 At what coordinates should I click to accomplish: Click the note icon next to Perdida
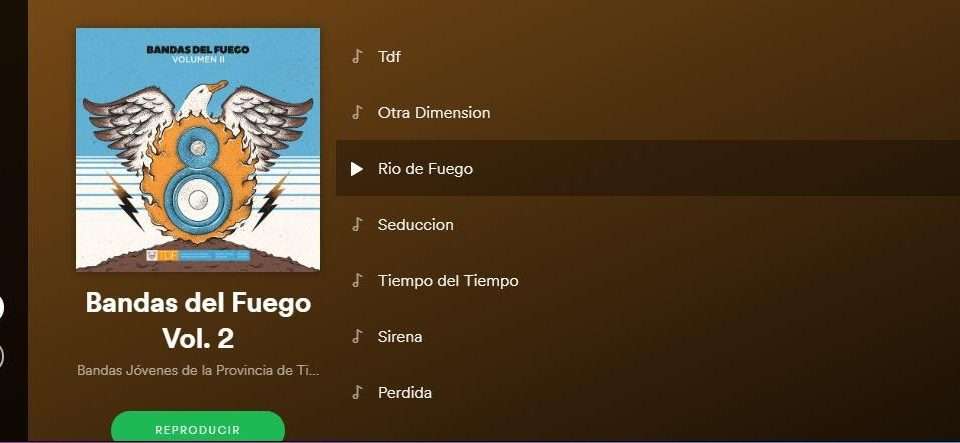click(x=357, y=392)
